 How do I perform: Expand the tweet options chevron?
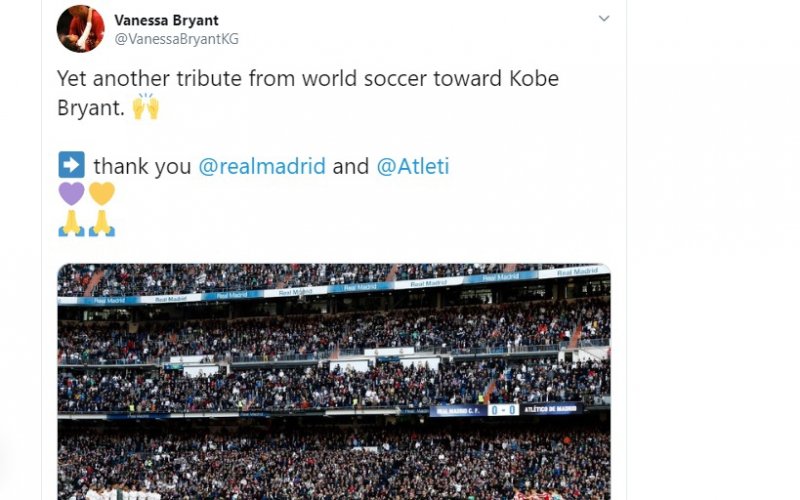(604, 19)
